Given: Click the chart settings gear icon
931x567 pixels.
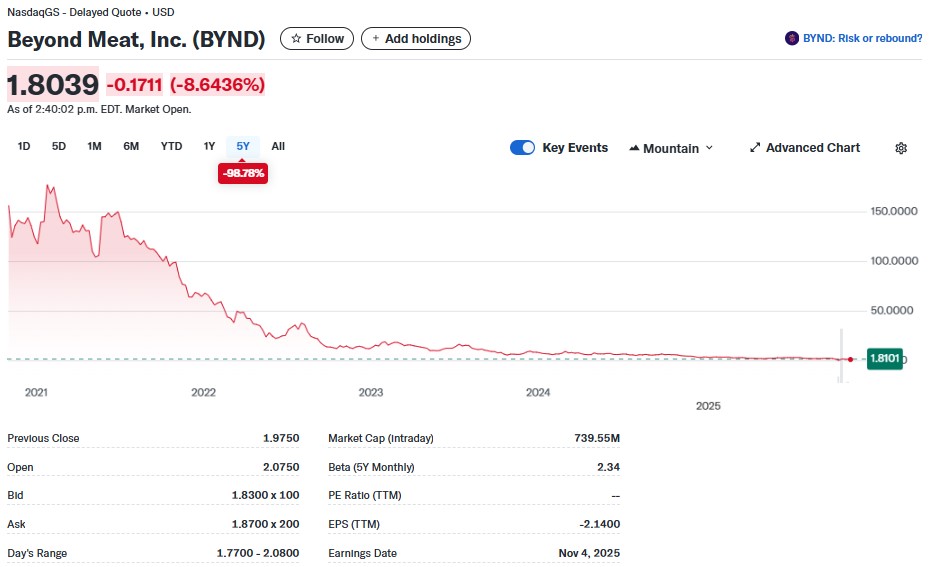Looking at the screenshot, I should [900, 148].
